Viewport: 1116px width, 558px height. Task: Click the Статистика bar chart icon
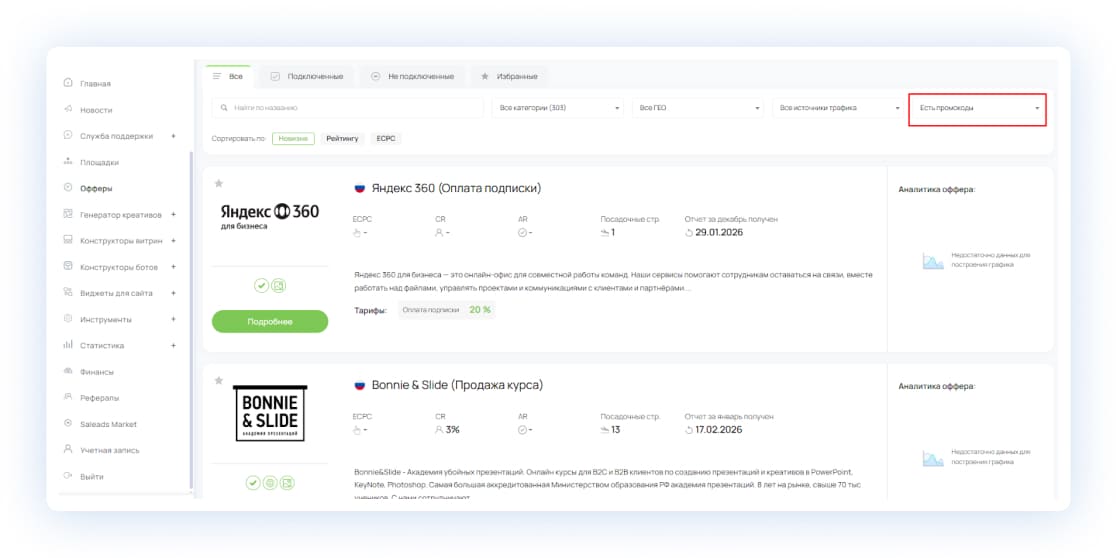[68, 345]
